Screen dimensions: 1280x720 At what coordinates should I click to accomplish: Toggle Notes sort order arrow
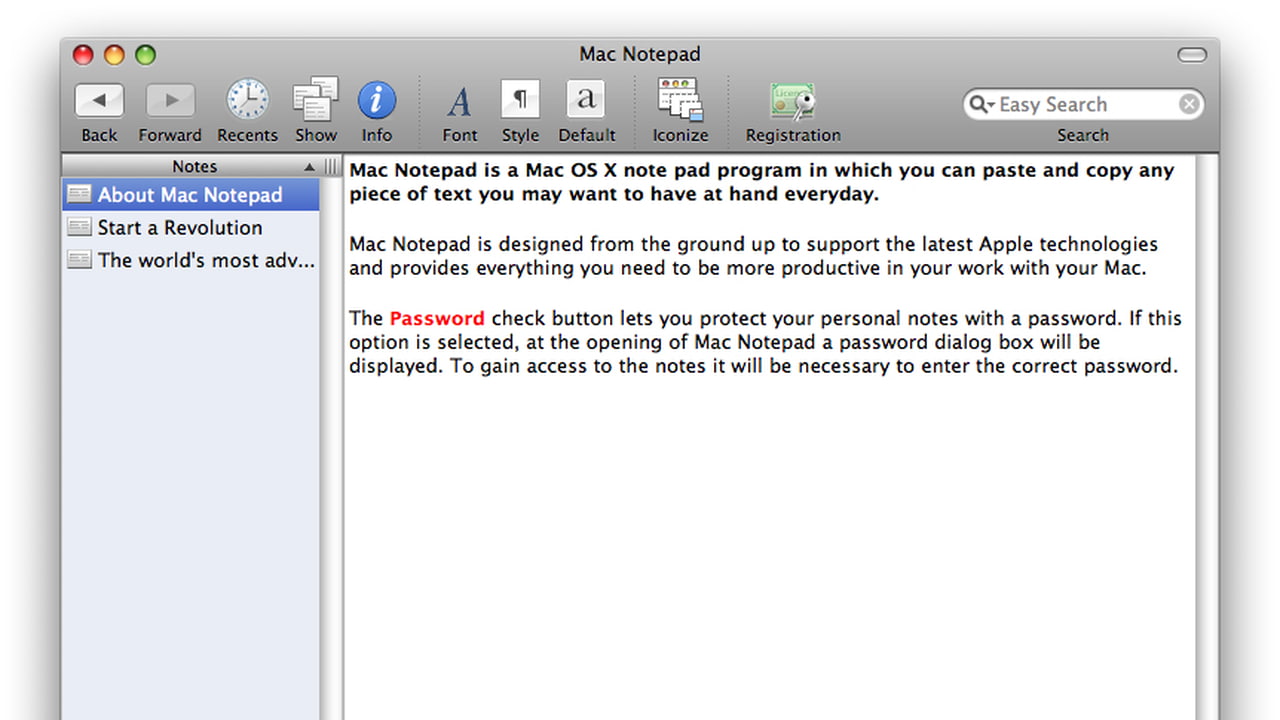point(309,167)
